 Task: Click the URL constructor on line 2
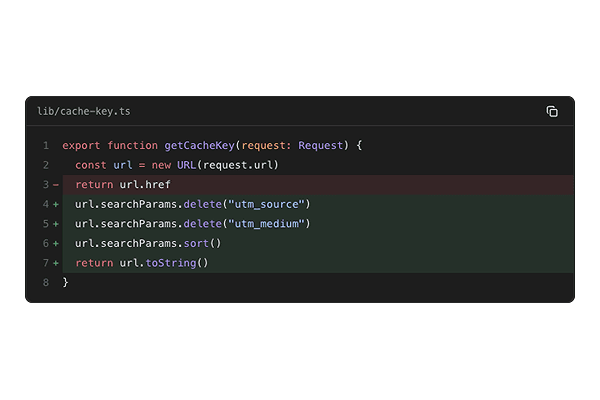point(186,165)
